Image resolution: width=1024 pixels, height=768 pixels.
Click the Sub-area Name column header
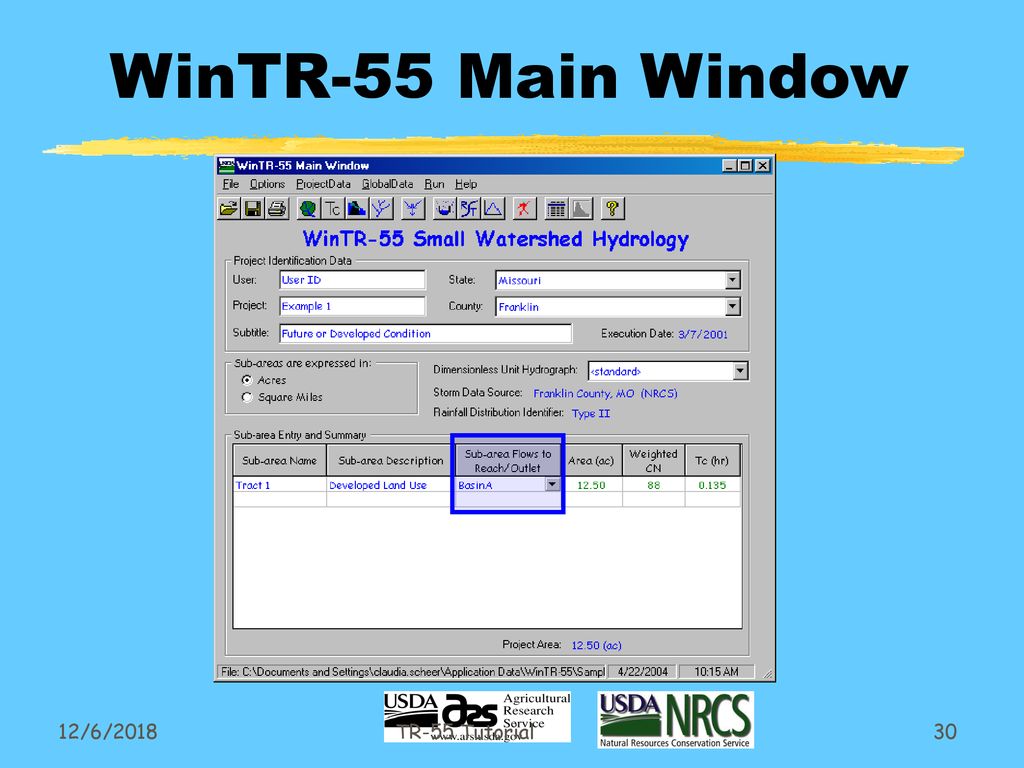[280, 460]
